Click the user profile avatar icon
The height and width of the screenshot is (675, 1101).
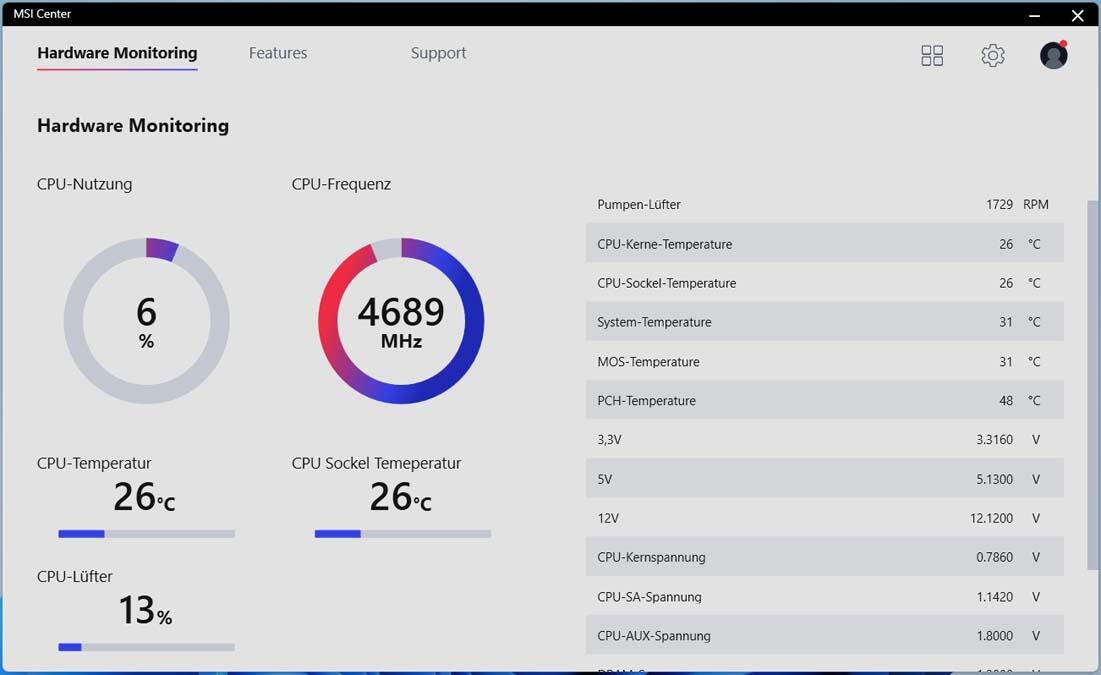[x=1053, y=55]
